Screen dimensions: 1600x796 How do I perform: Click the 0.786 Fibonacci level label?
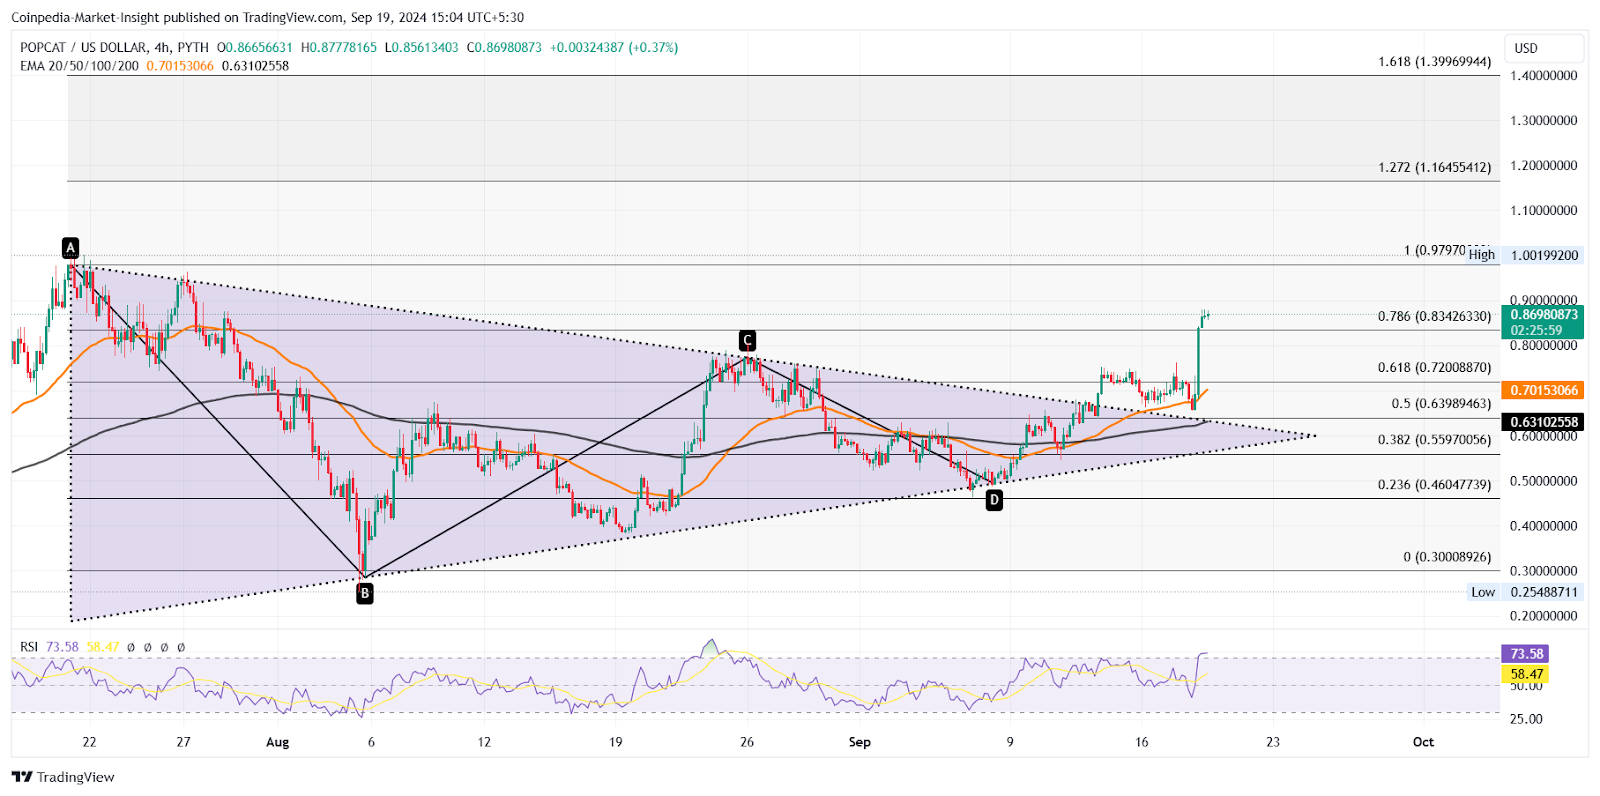click(x=1434, y=316)
